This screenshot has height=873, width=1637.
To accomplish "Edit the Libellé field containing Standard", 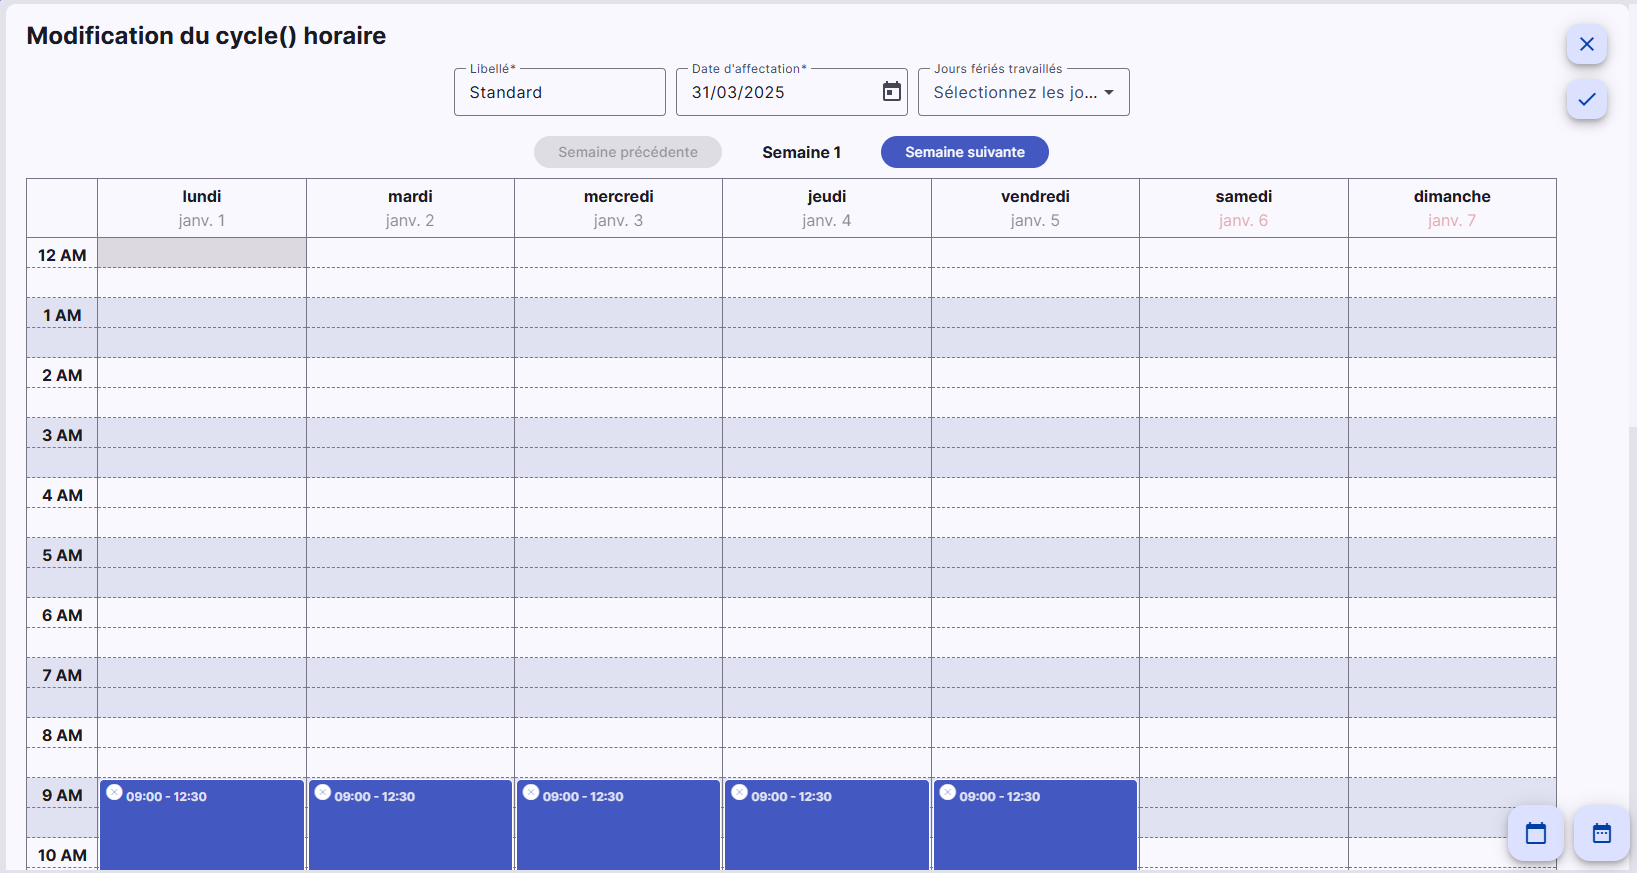I will point(559,92).
